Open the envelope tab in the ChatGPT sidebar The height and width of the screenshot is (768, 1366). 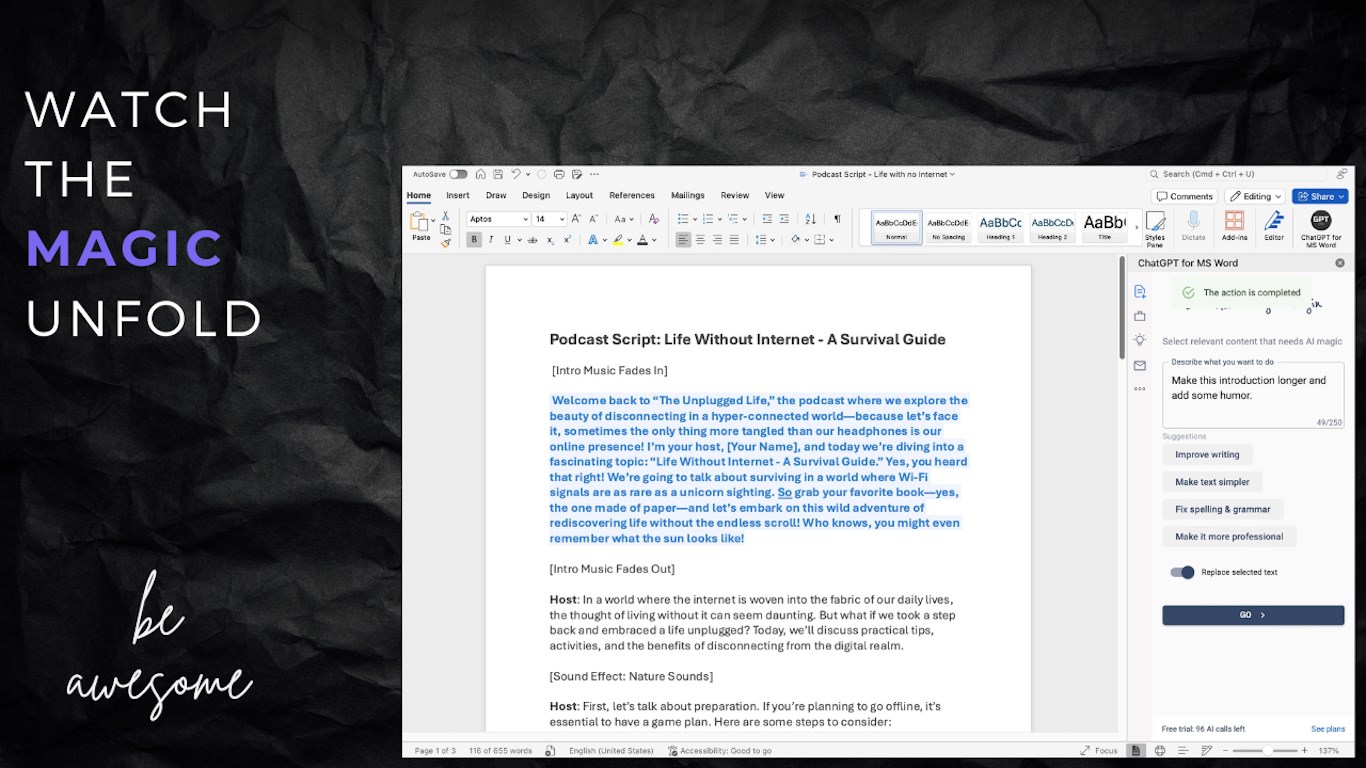pos(1140,365)
